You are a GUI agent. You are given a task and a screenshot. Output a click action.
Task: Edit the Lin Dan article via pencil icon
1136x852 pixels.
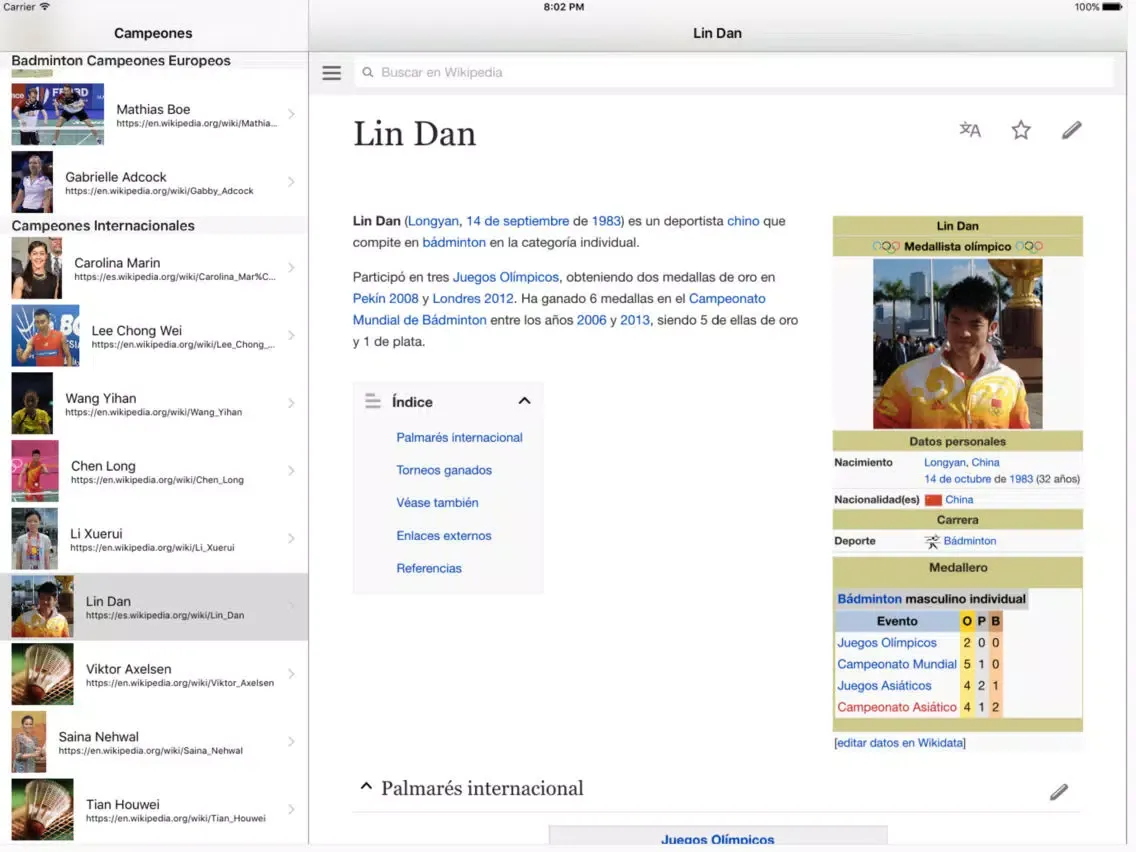coord(1072,130)
